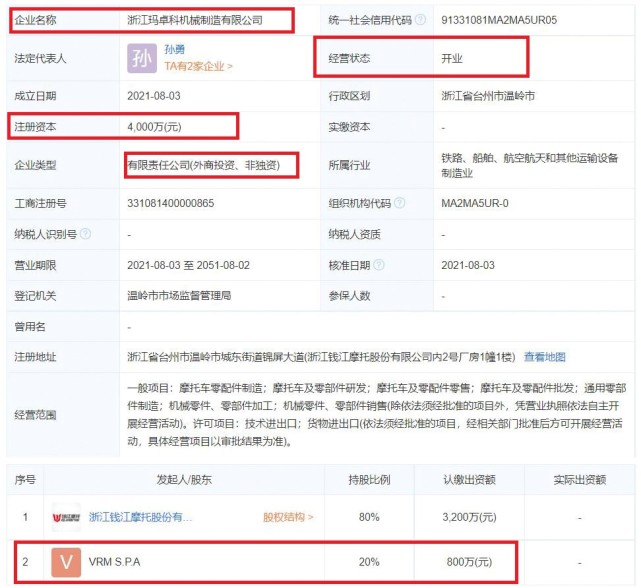The width and height of the screenshot is (641, 588).
Task: Select enterprise type 有限责任公司(外商投资、非独资)
Action: (204, 165)
